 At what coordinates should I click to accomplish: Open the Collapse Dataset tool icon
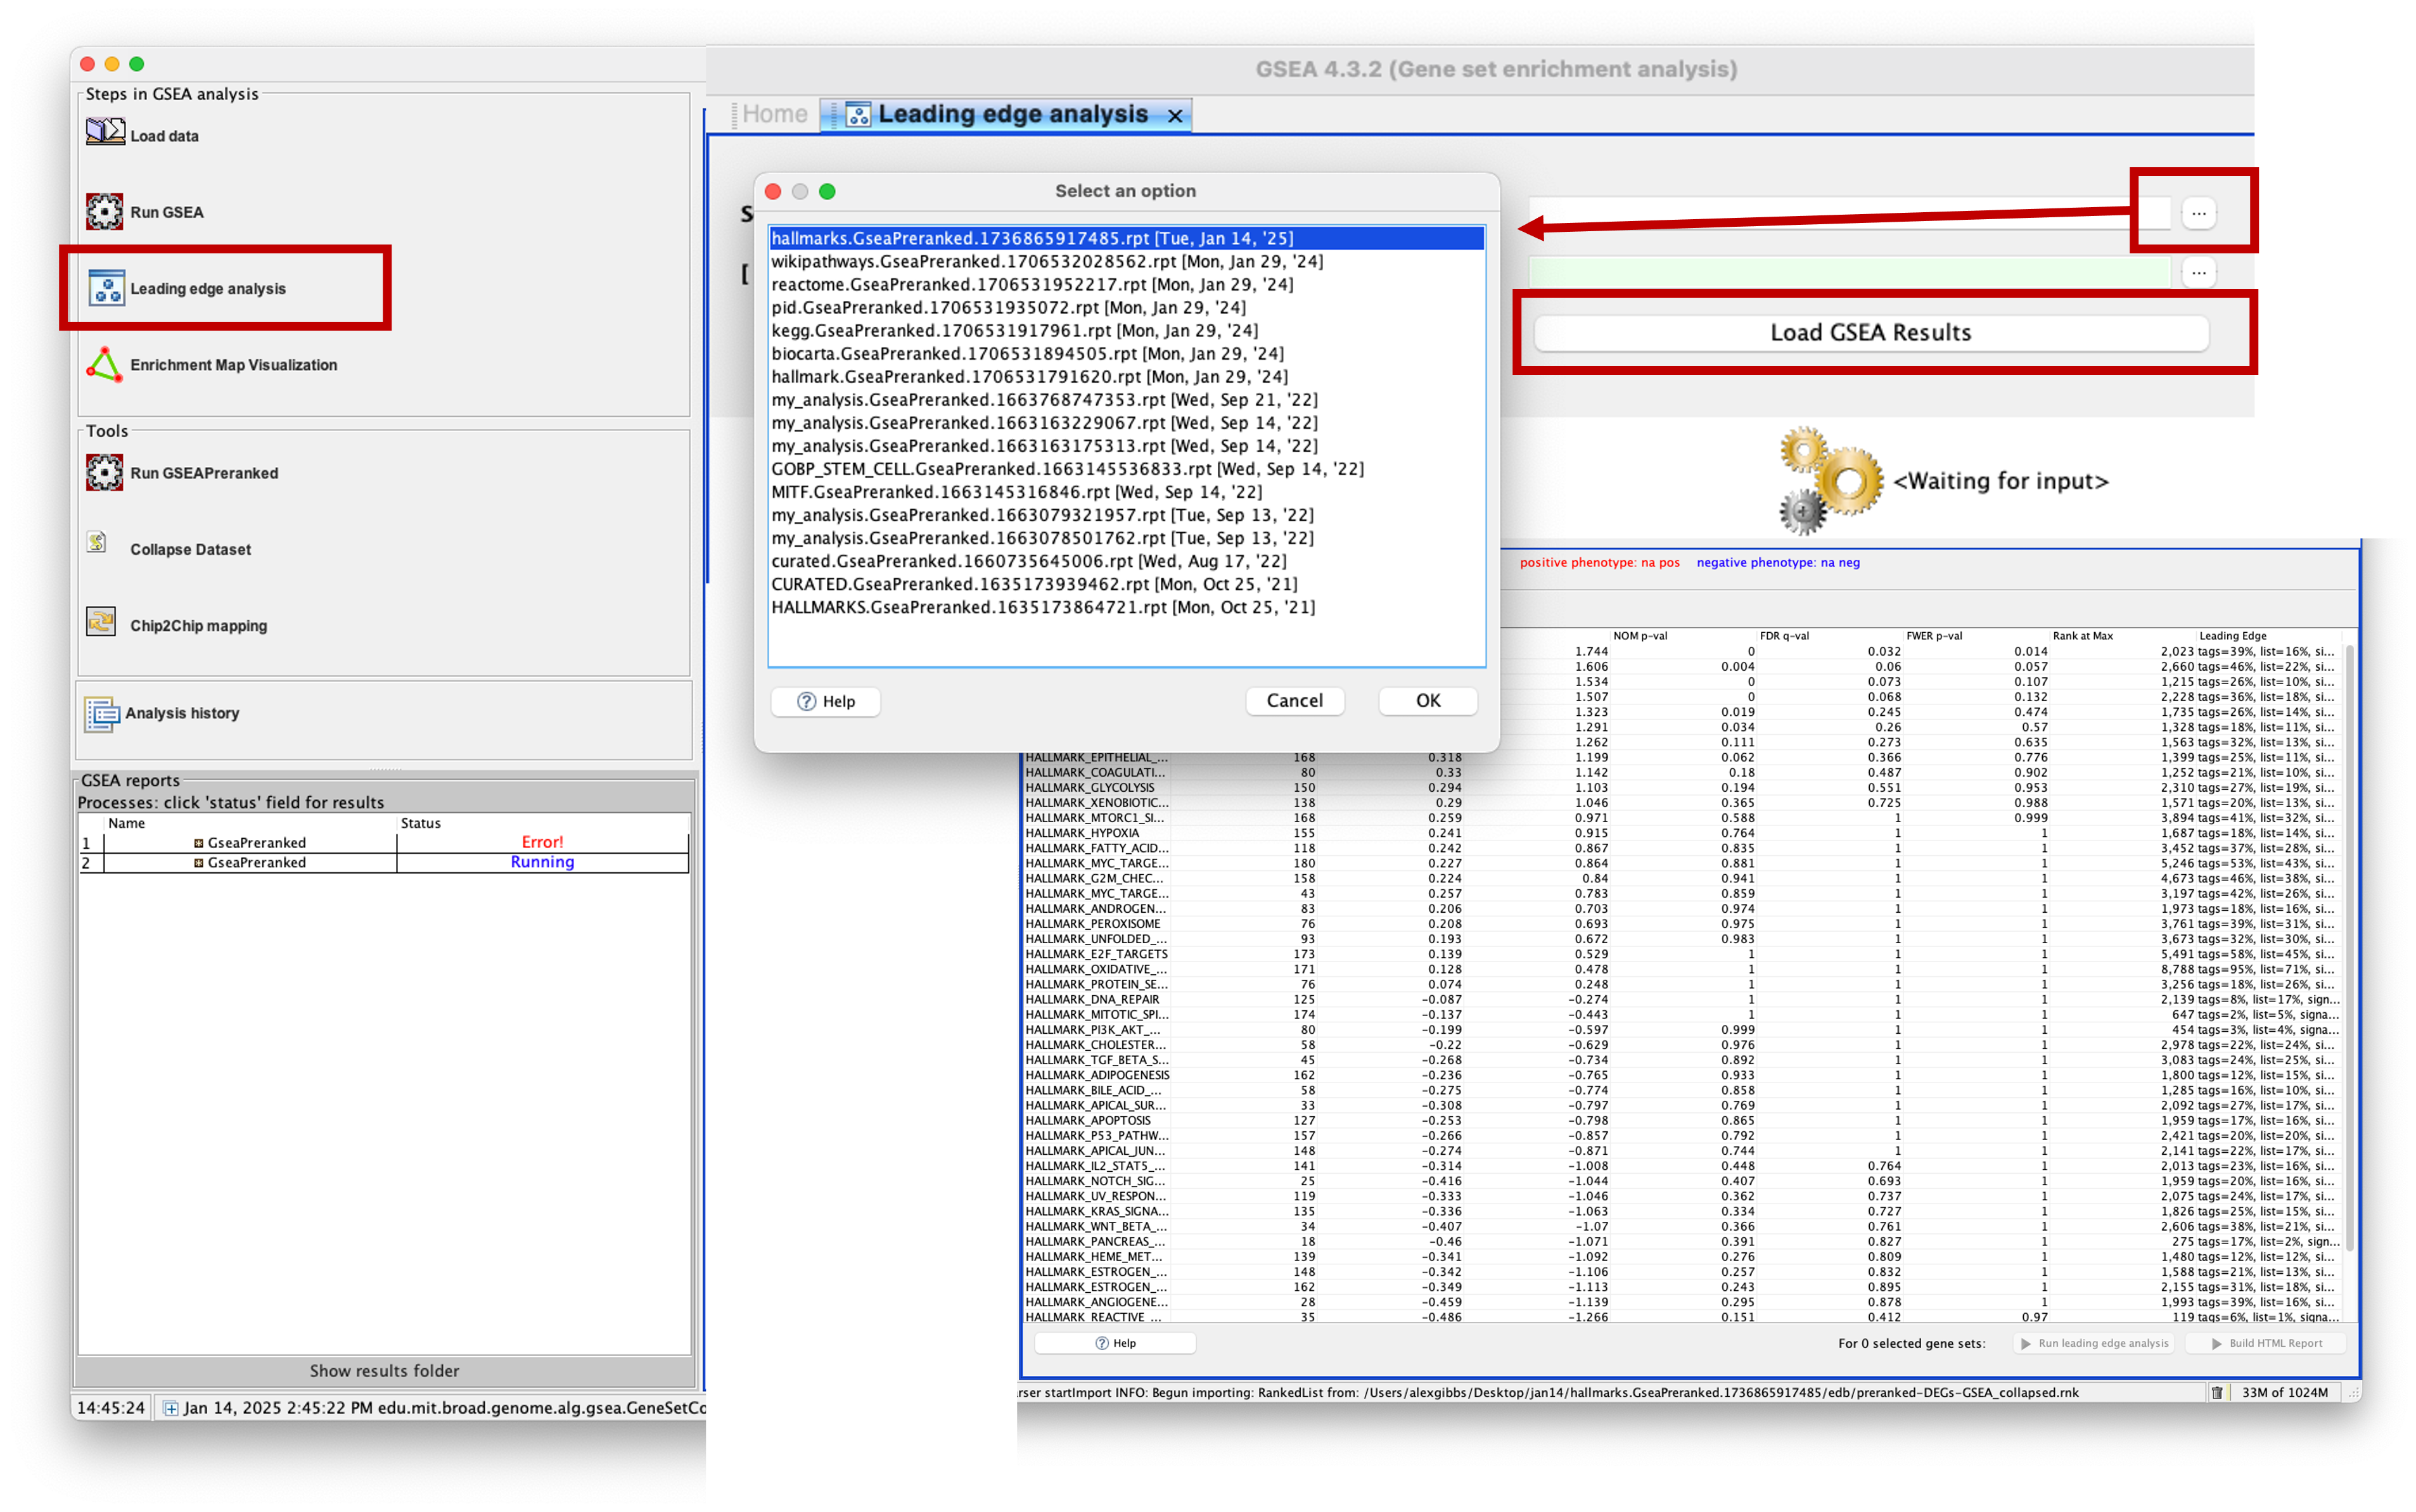coord(97,543)
